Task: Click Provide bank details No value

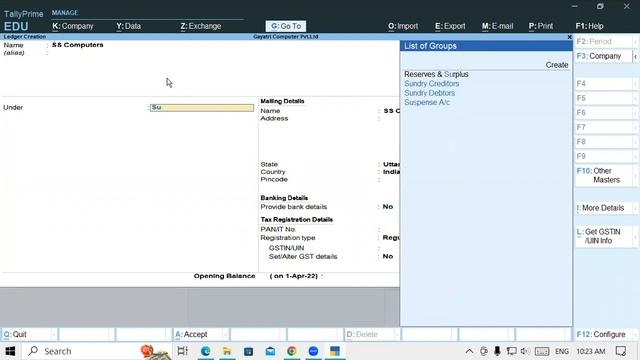Action: [x=388, y=207]
